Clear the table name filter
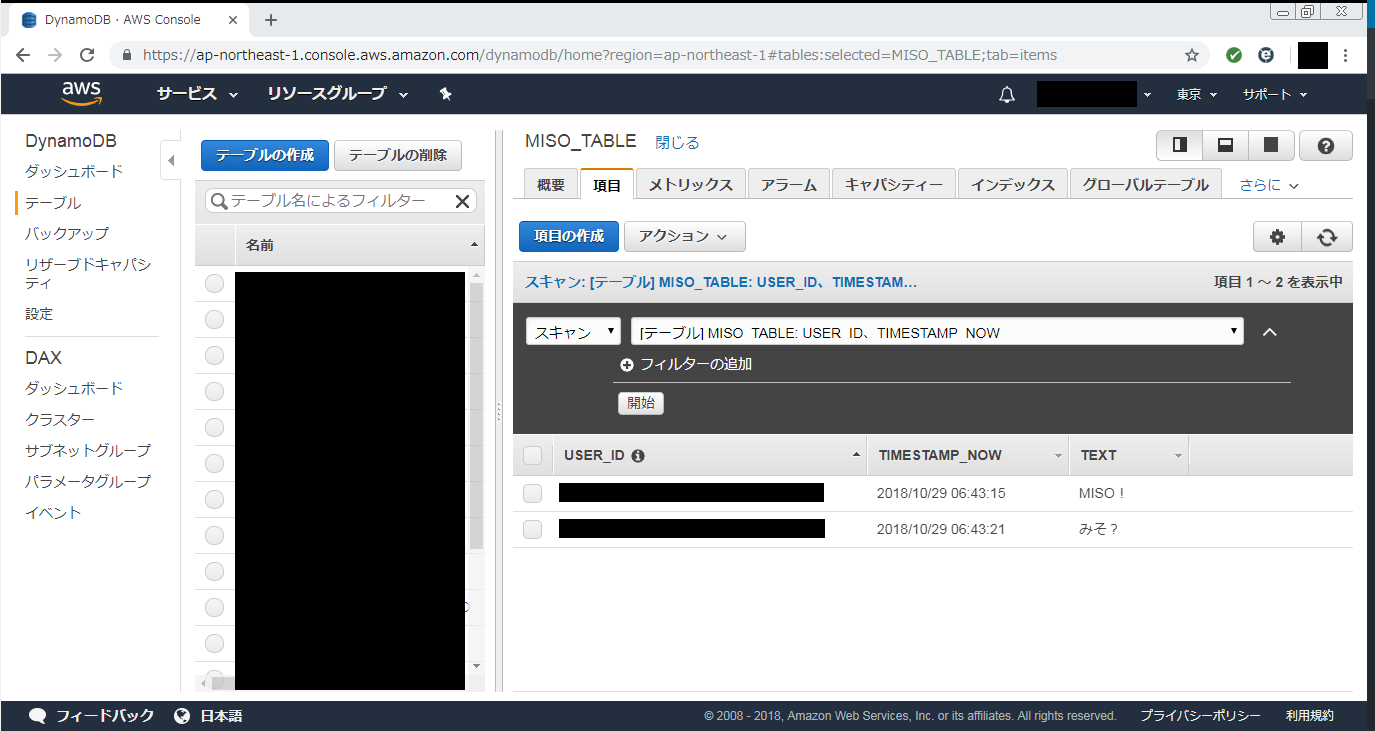The image size is (1375, 731). [x=462, y=201]
